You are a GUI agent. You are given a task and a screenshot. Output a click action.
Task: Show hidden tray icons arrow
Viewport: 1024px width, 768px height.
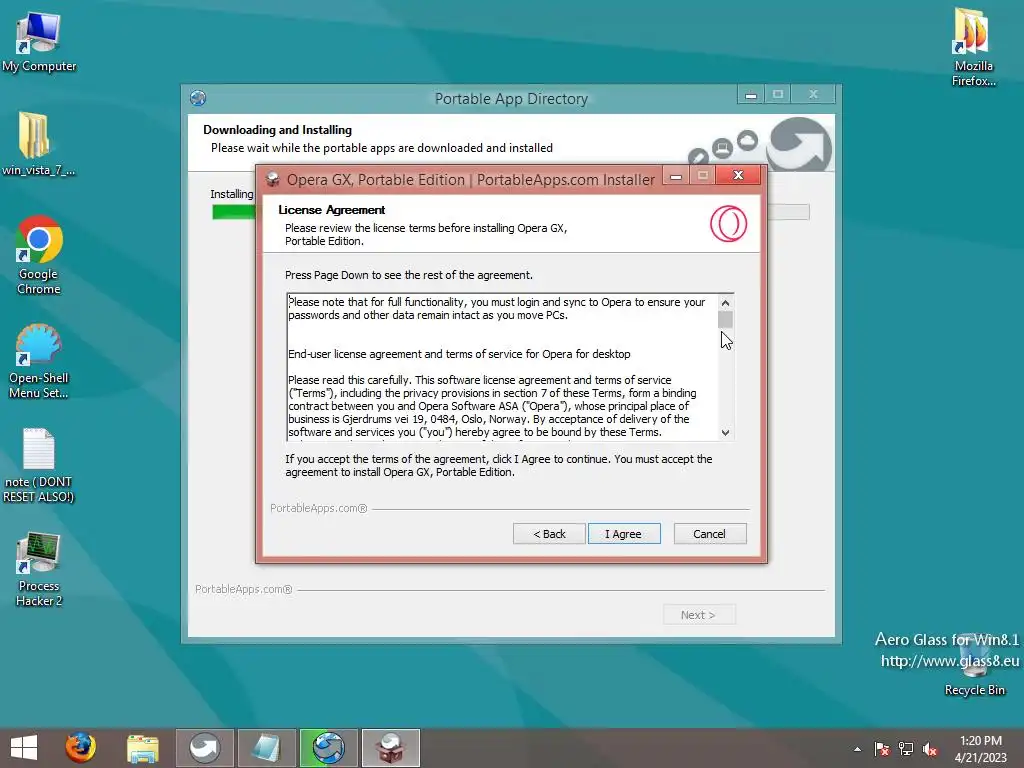point(857,749)
